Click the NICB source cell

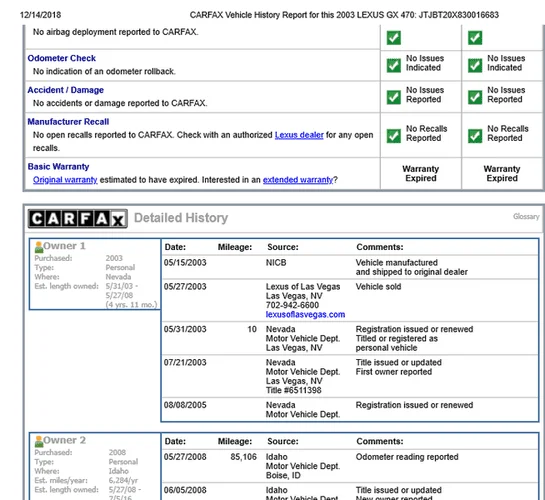[276, 263]
